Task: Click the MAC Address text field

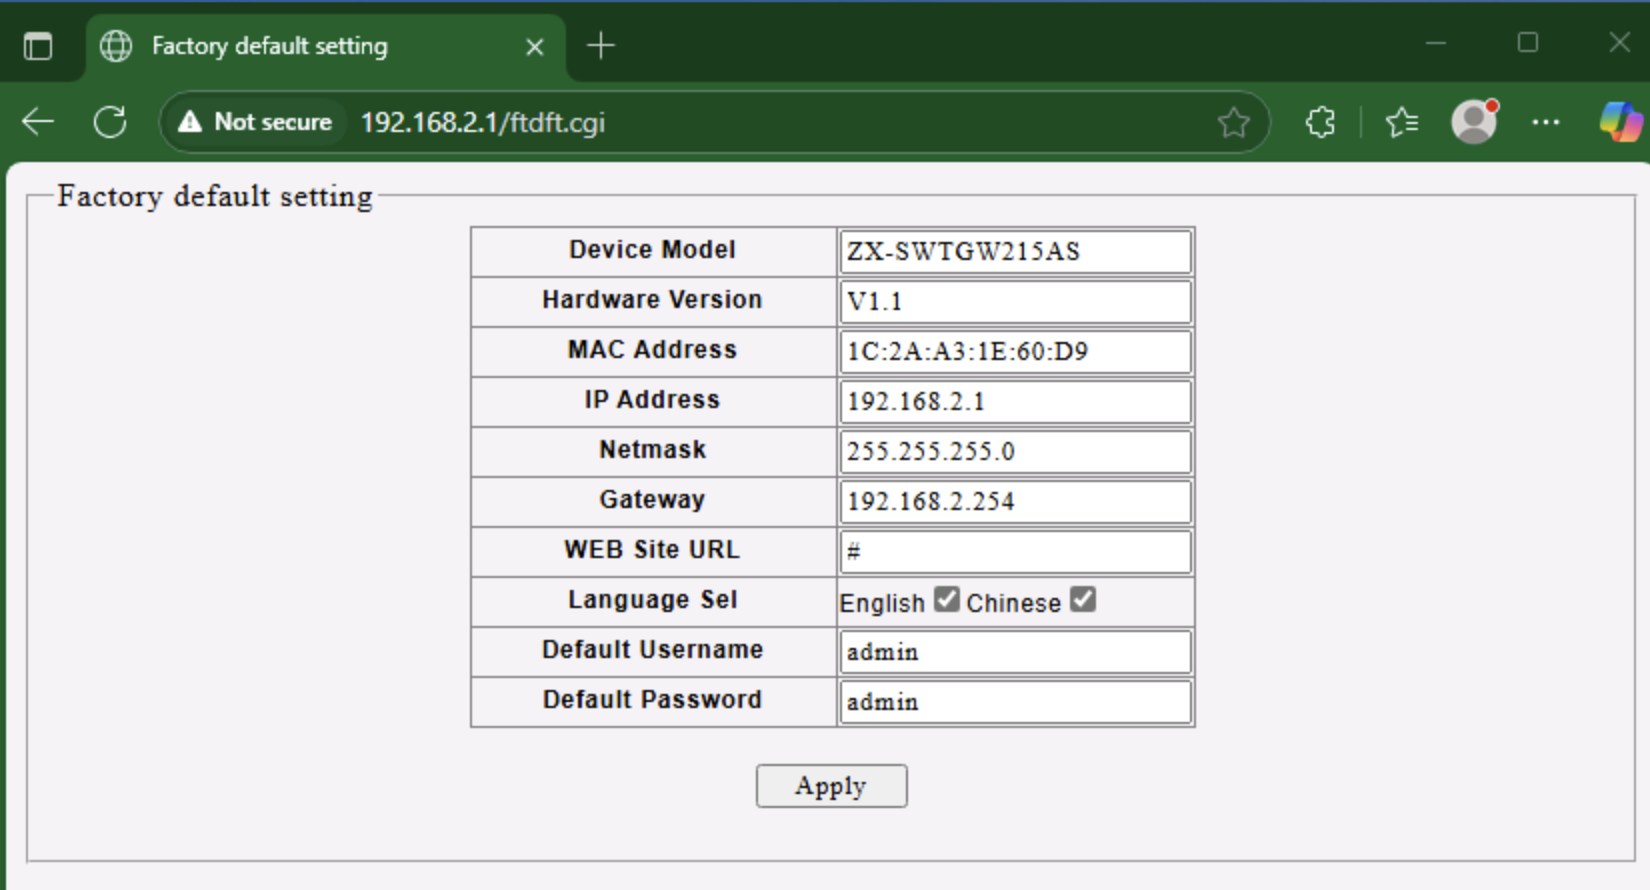Action: (x=1015, y=352)
